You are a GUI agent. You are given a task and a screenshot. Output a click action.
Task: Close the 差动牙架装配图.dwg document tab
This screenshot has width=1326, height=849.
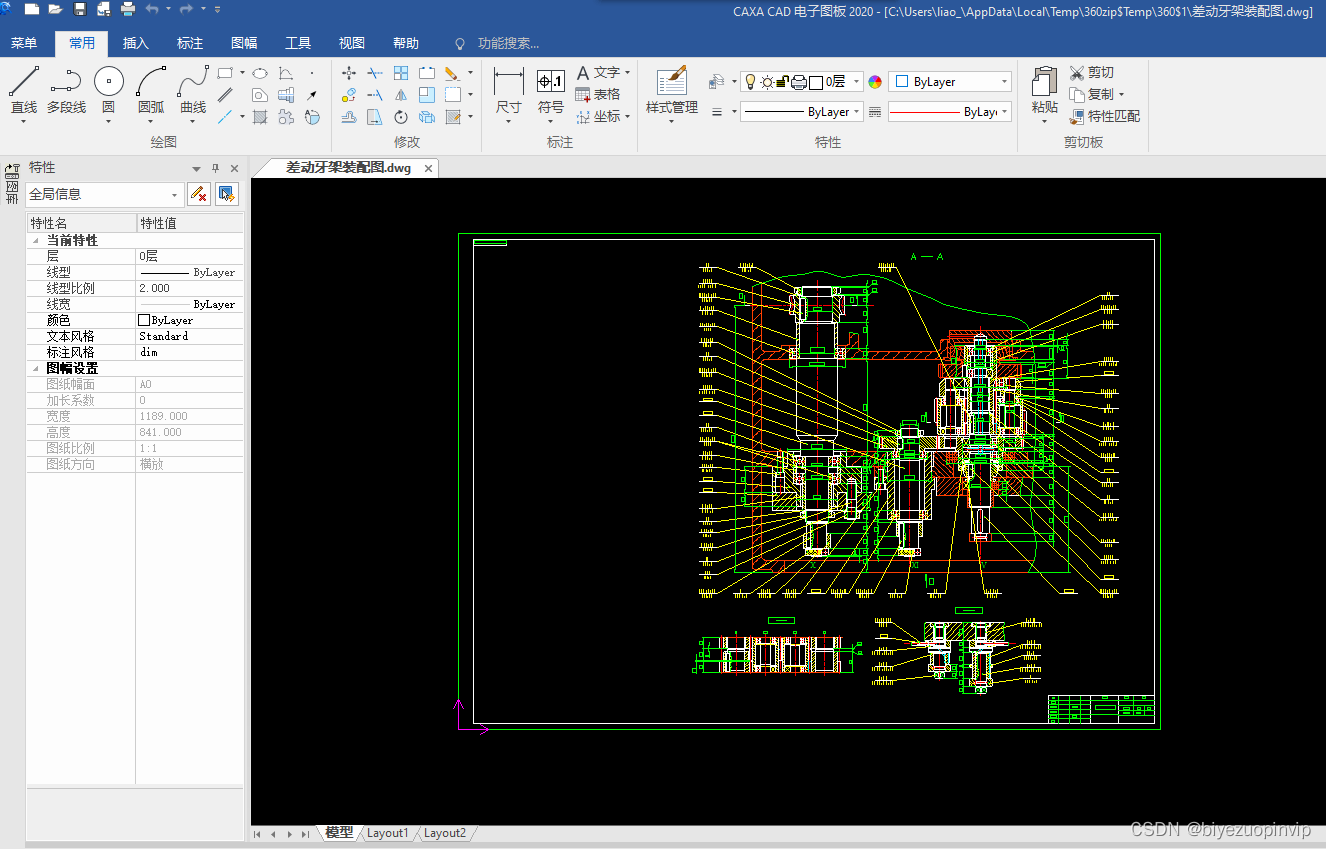(429, 168)
